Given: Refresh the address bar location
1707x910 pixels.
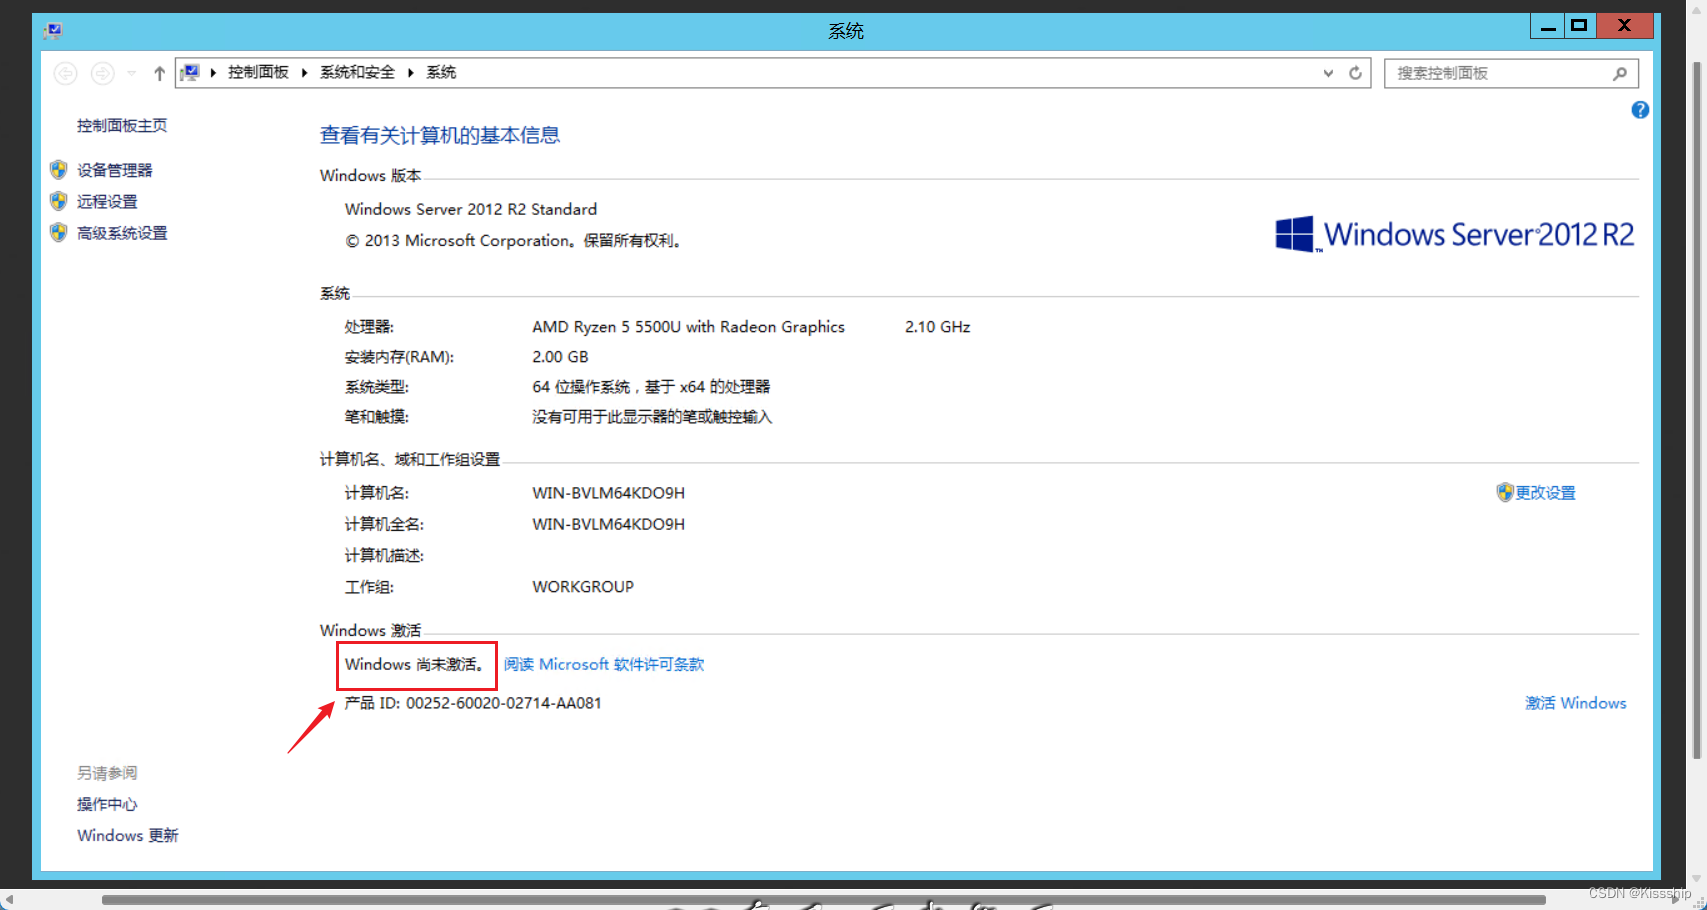Looking at the screenshot, I should (1355, 73).
